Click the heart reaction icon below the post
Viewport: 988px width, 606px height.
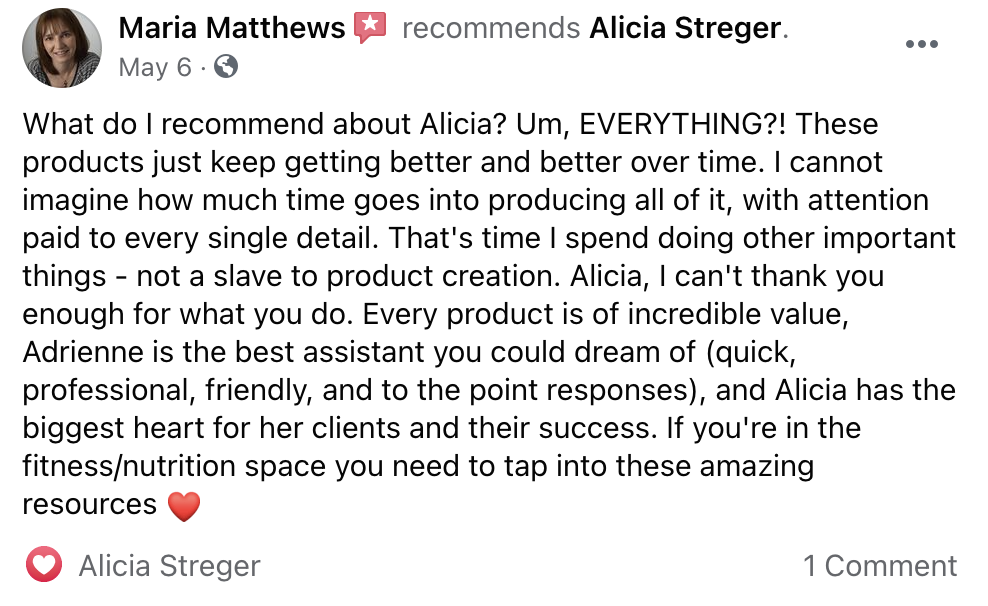[x=43, y=566]
